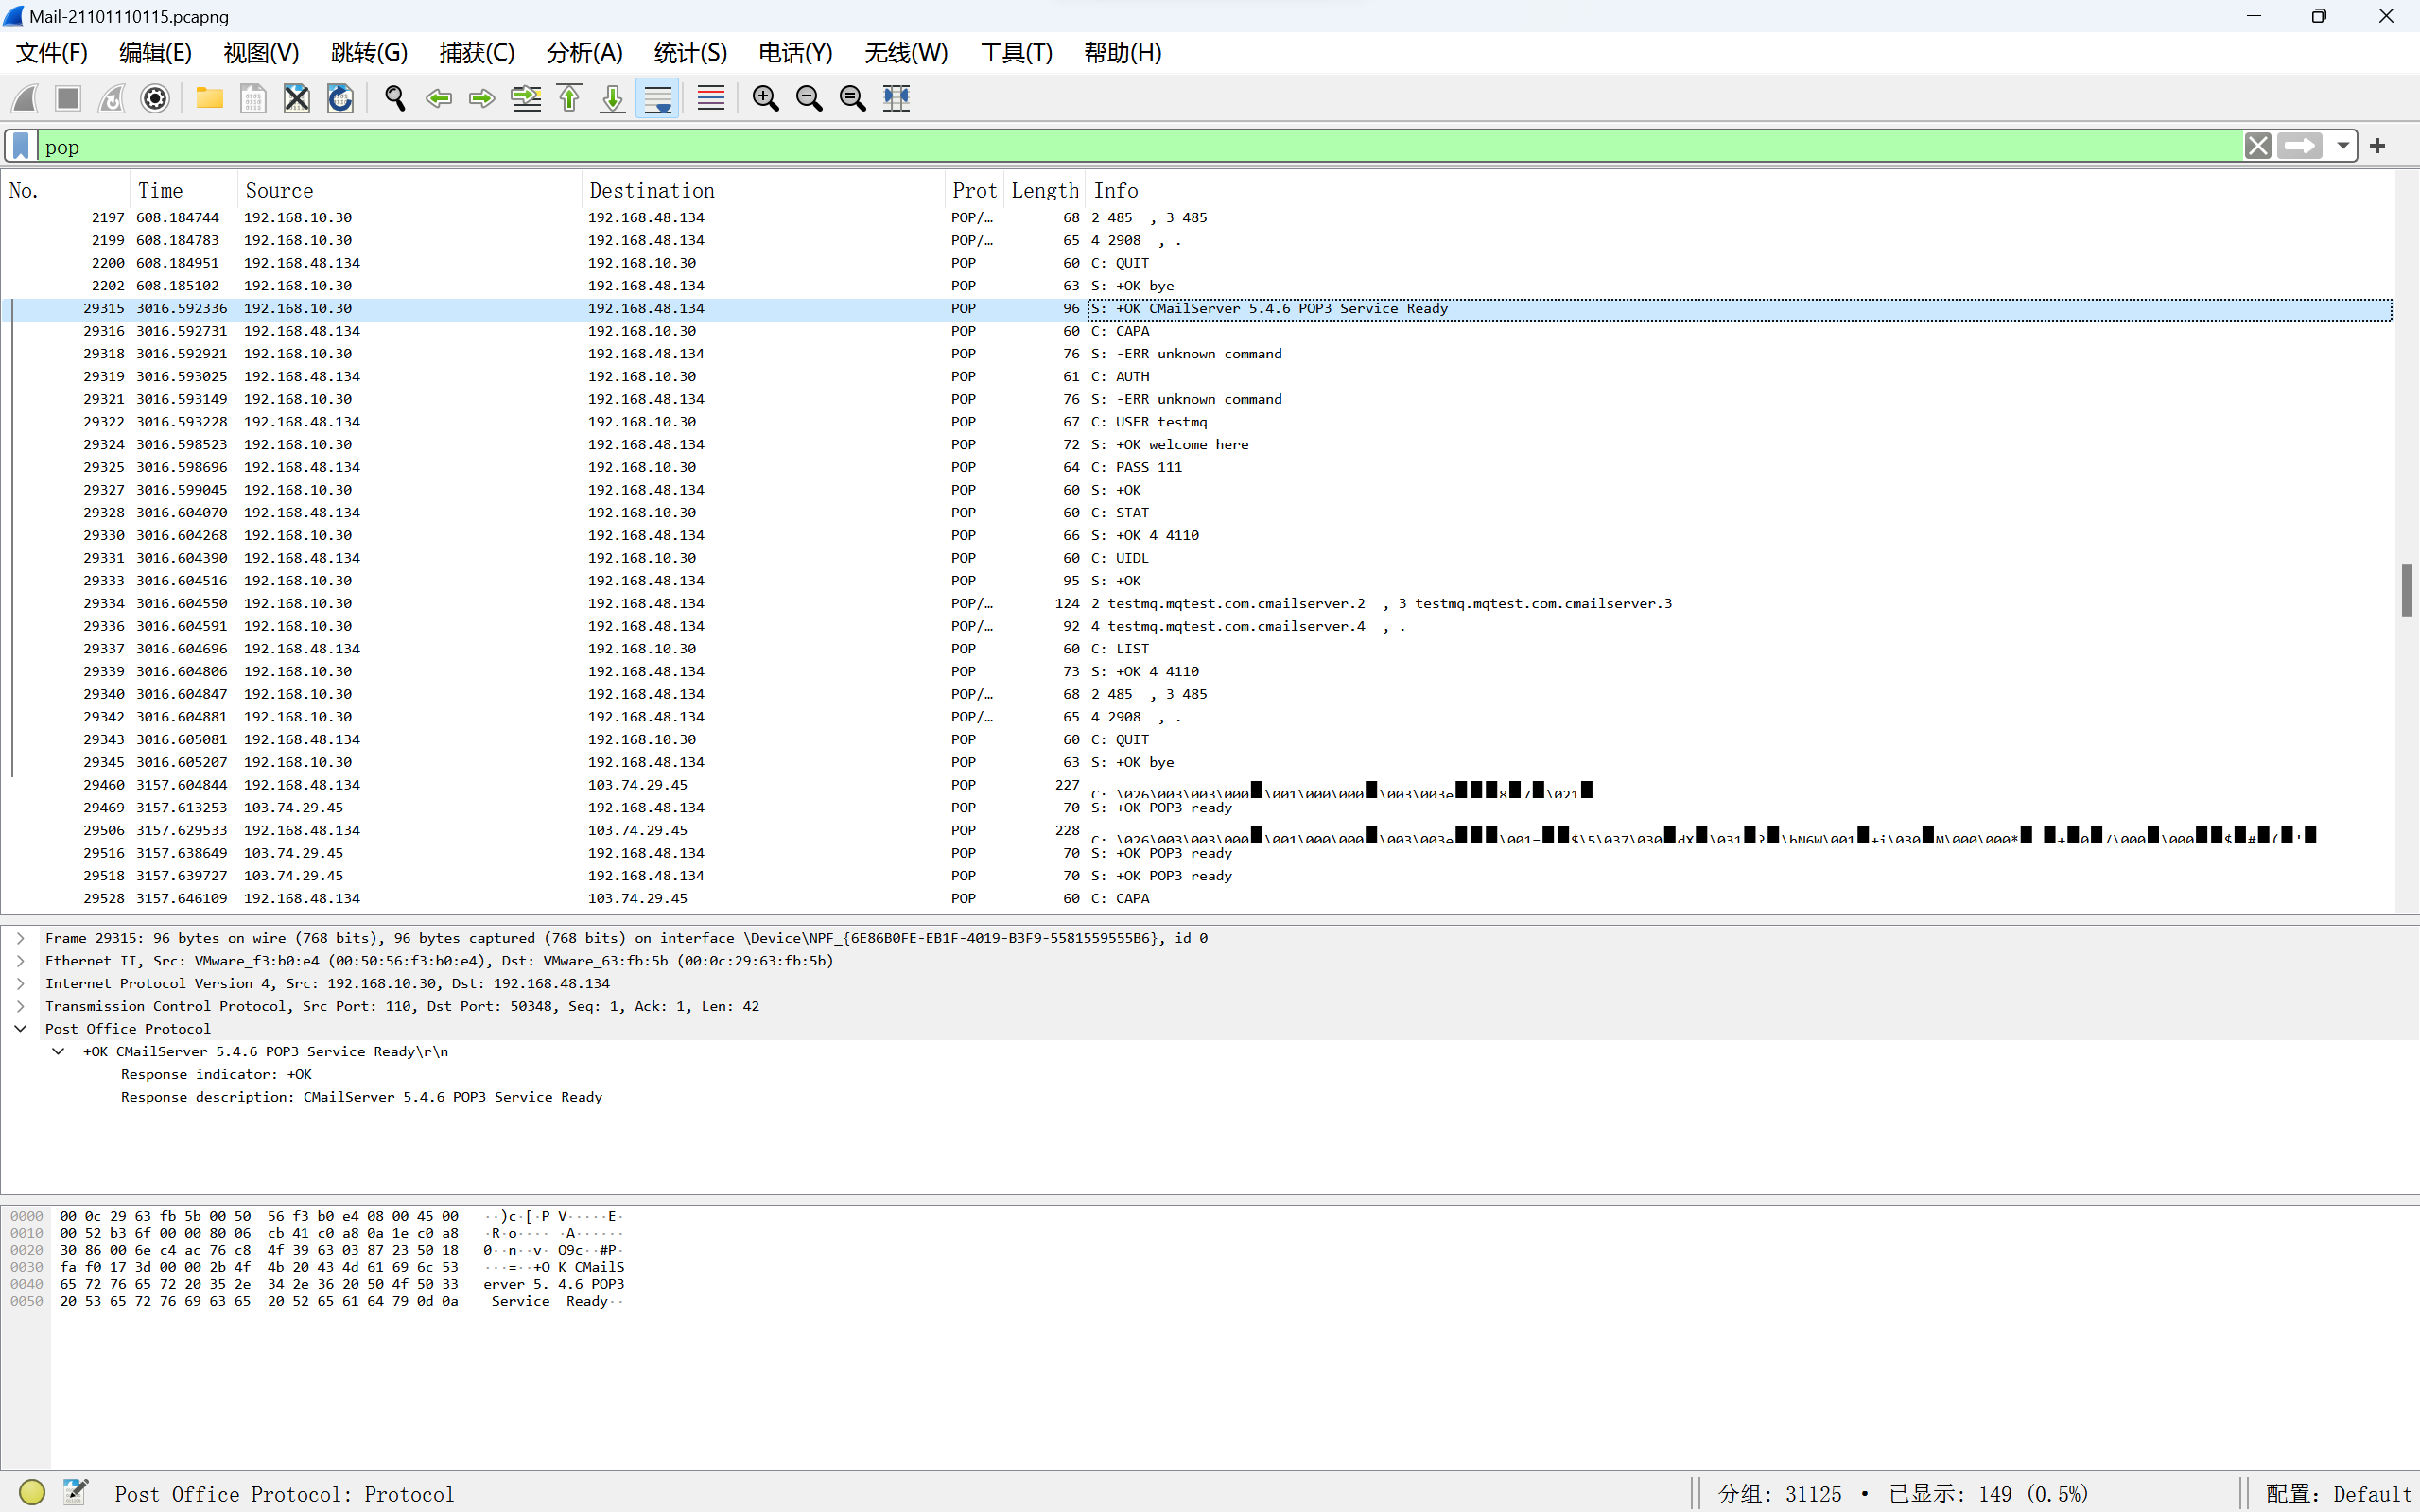Click the packet list scrollbar thumb
Viewport: 2420px width, 1512px height.
point(2407,590)
